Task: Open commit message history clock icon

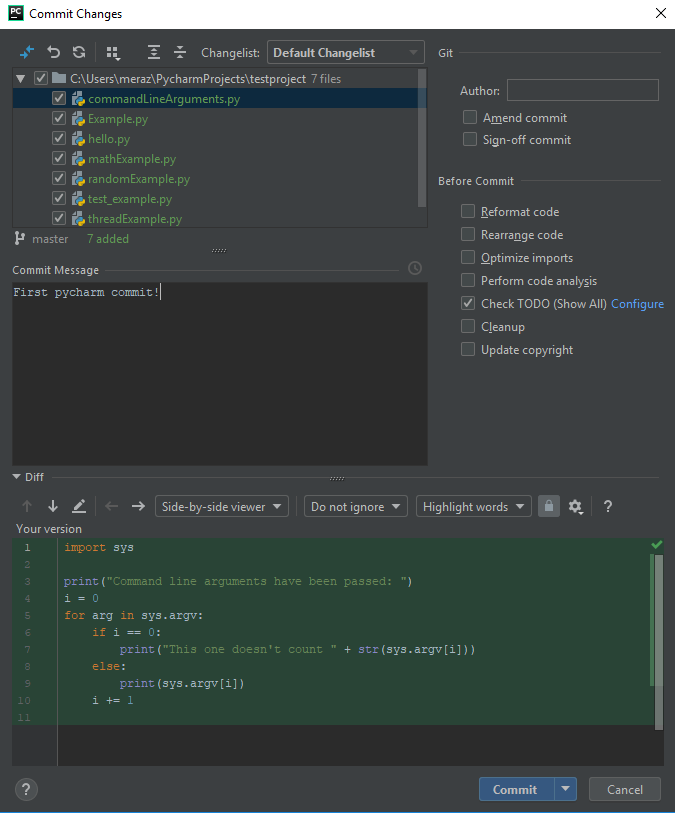Action: [415, 269]
